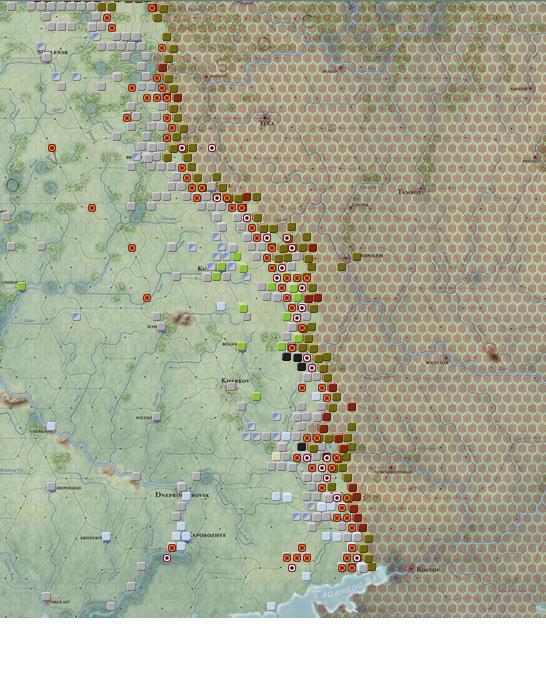Click the lone red marker north of Sumy

(x=147, y=298)
